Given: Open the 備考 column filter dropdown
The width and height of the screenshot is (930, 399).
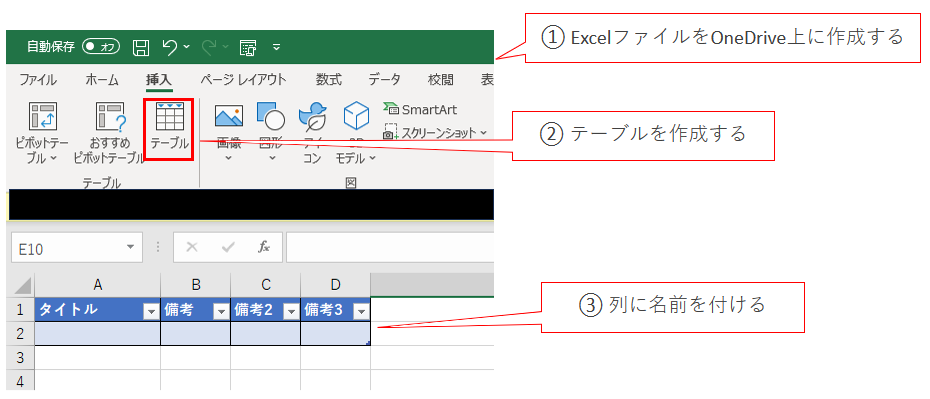Looking at the screenshot, I should coord(221,312).
